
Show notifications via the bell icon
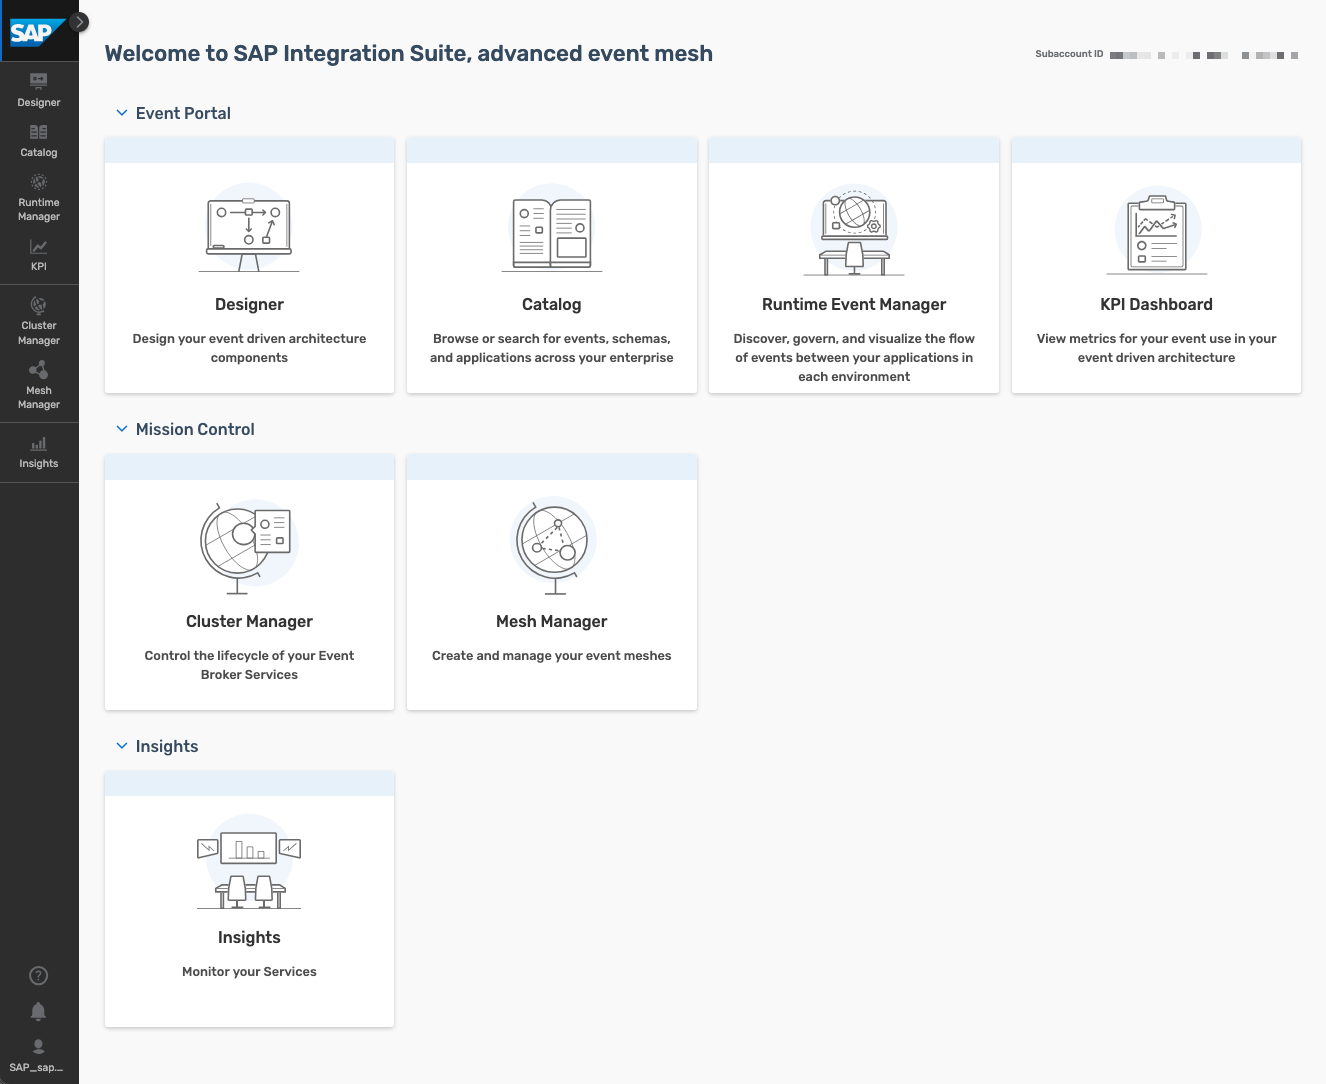tap(39, 1011)
